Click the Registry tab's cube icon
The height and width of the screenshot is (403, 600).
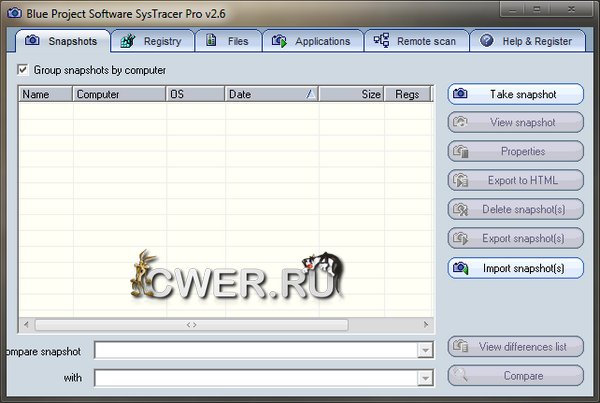(128, 41)
